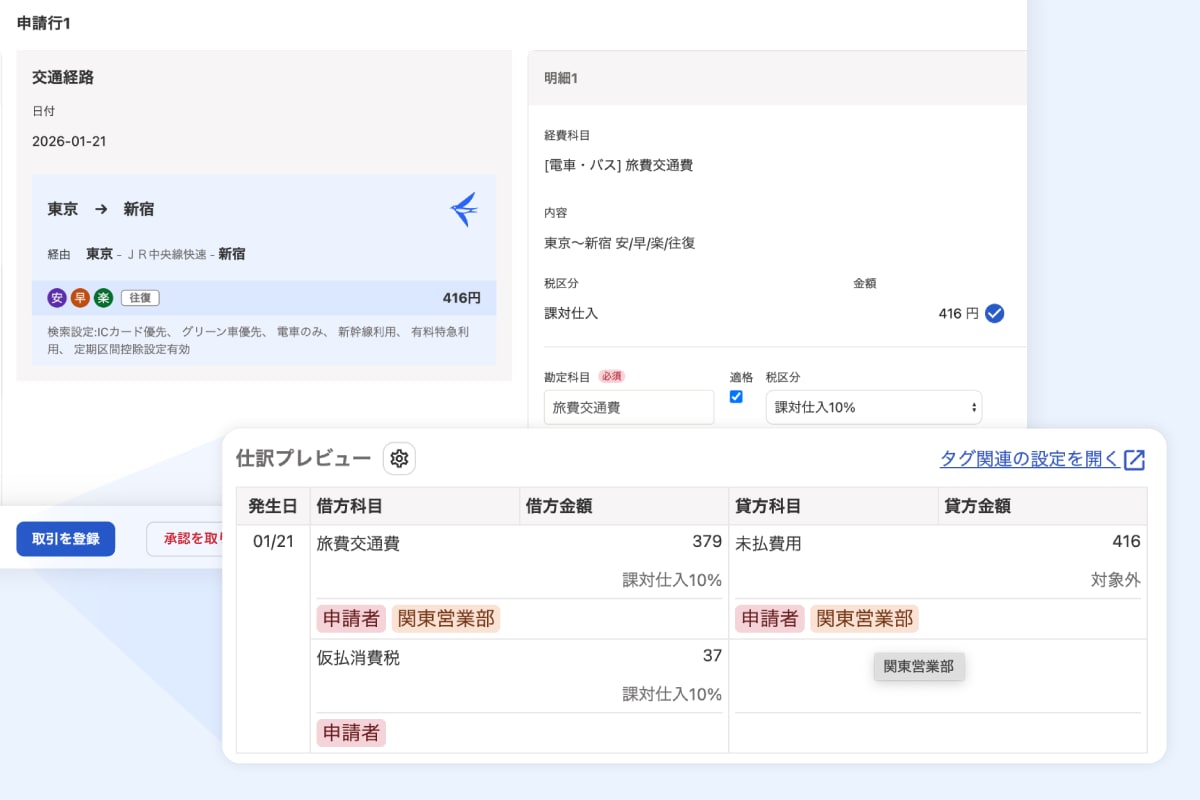Click the 貸方金額 column header
The width and height of the screenshot is (1200, 800).
coord(977,507)
